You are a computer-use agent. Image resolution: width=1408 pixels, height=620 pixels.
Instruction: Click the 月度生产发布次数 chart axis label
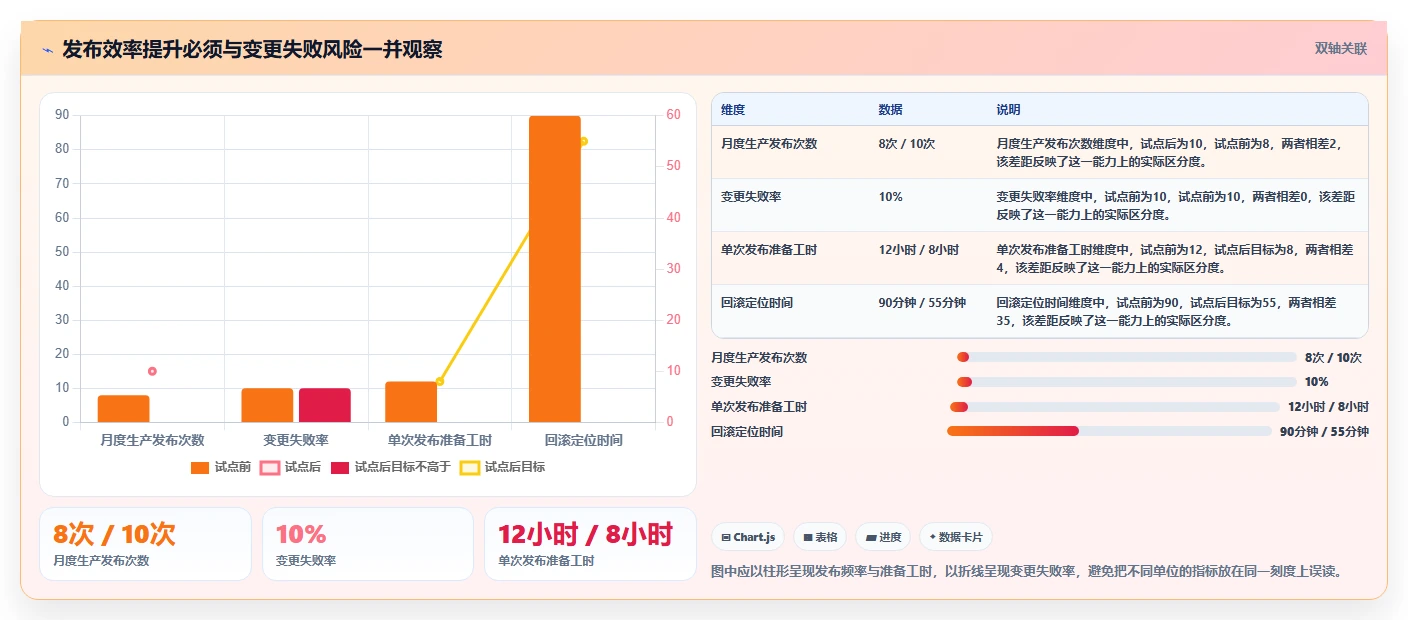pyautogui.click(x=152, y=441)
